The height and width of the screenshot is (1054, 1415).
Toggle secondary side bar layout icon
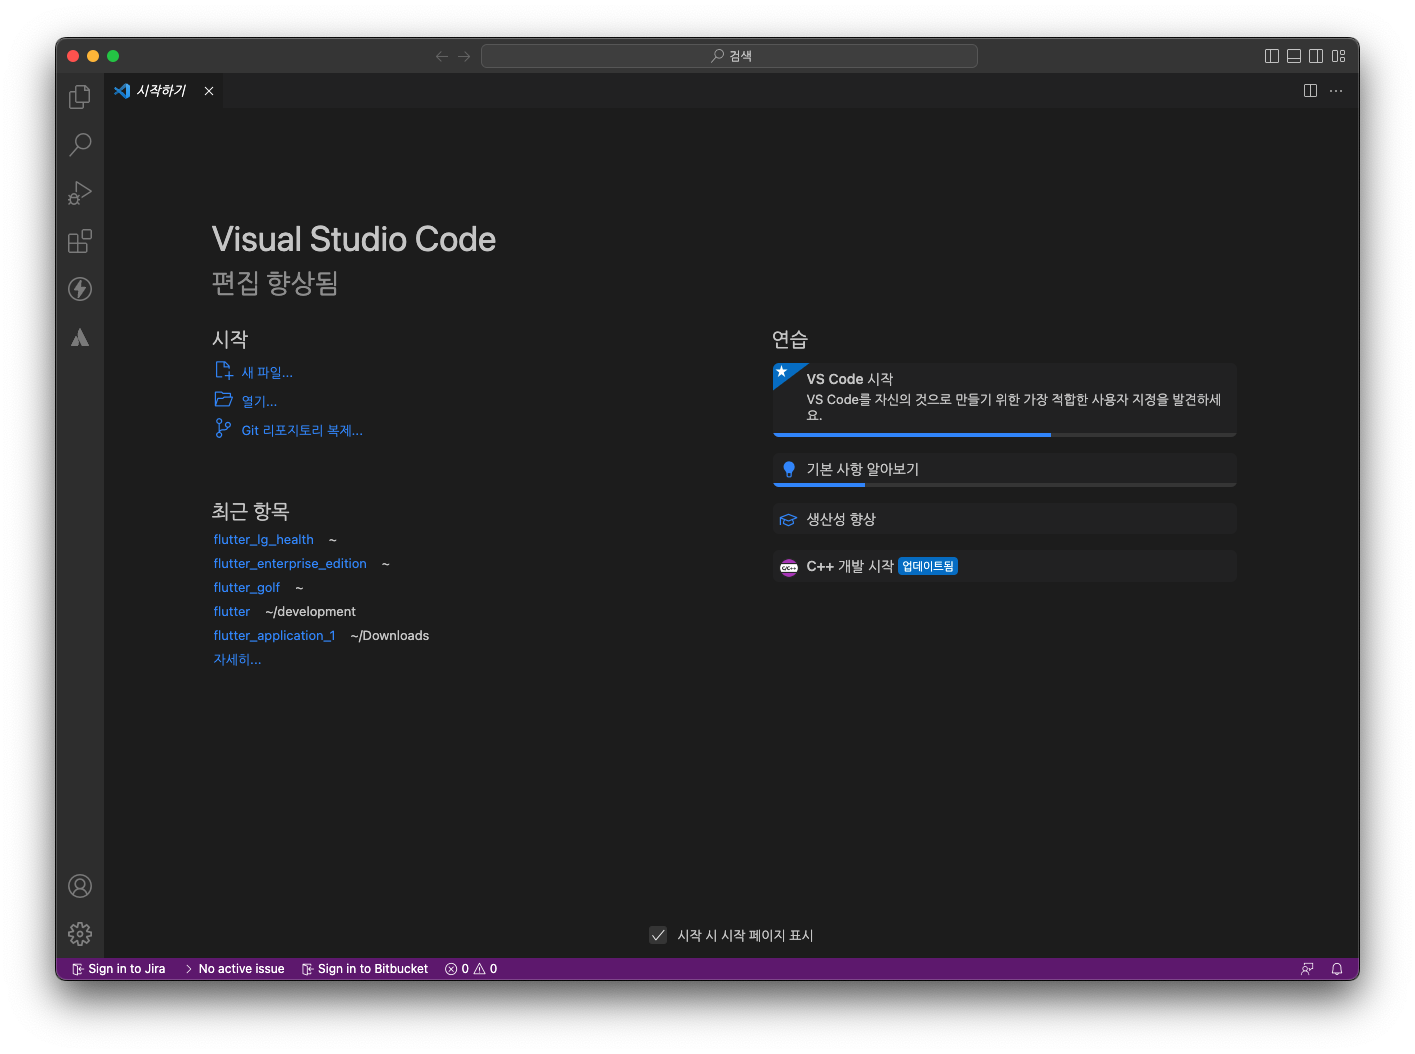(x=1316, y=56)
